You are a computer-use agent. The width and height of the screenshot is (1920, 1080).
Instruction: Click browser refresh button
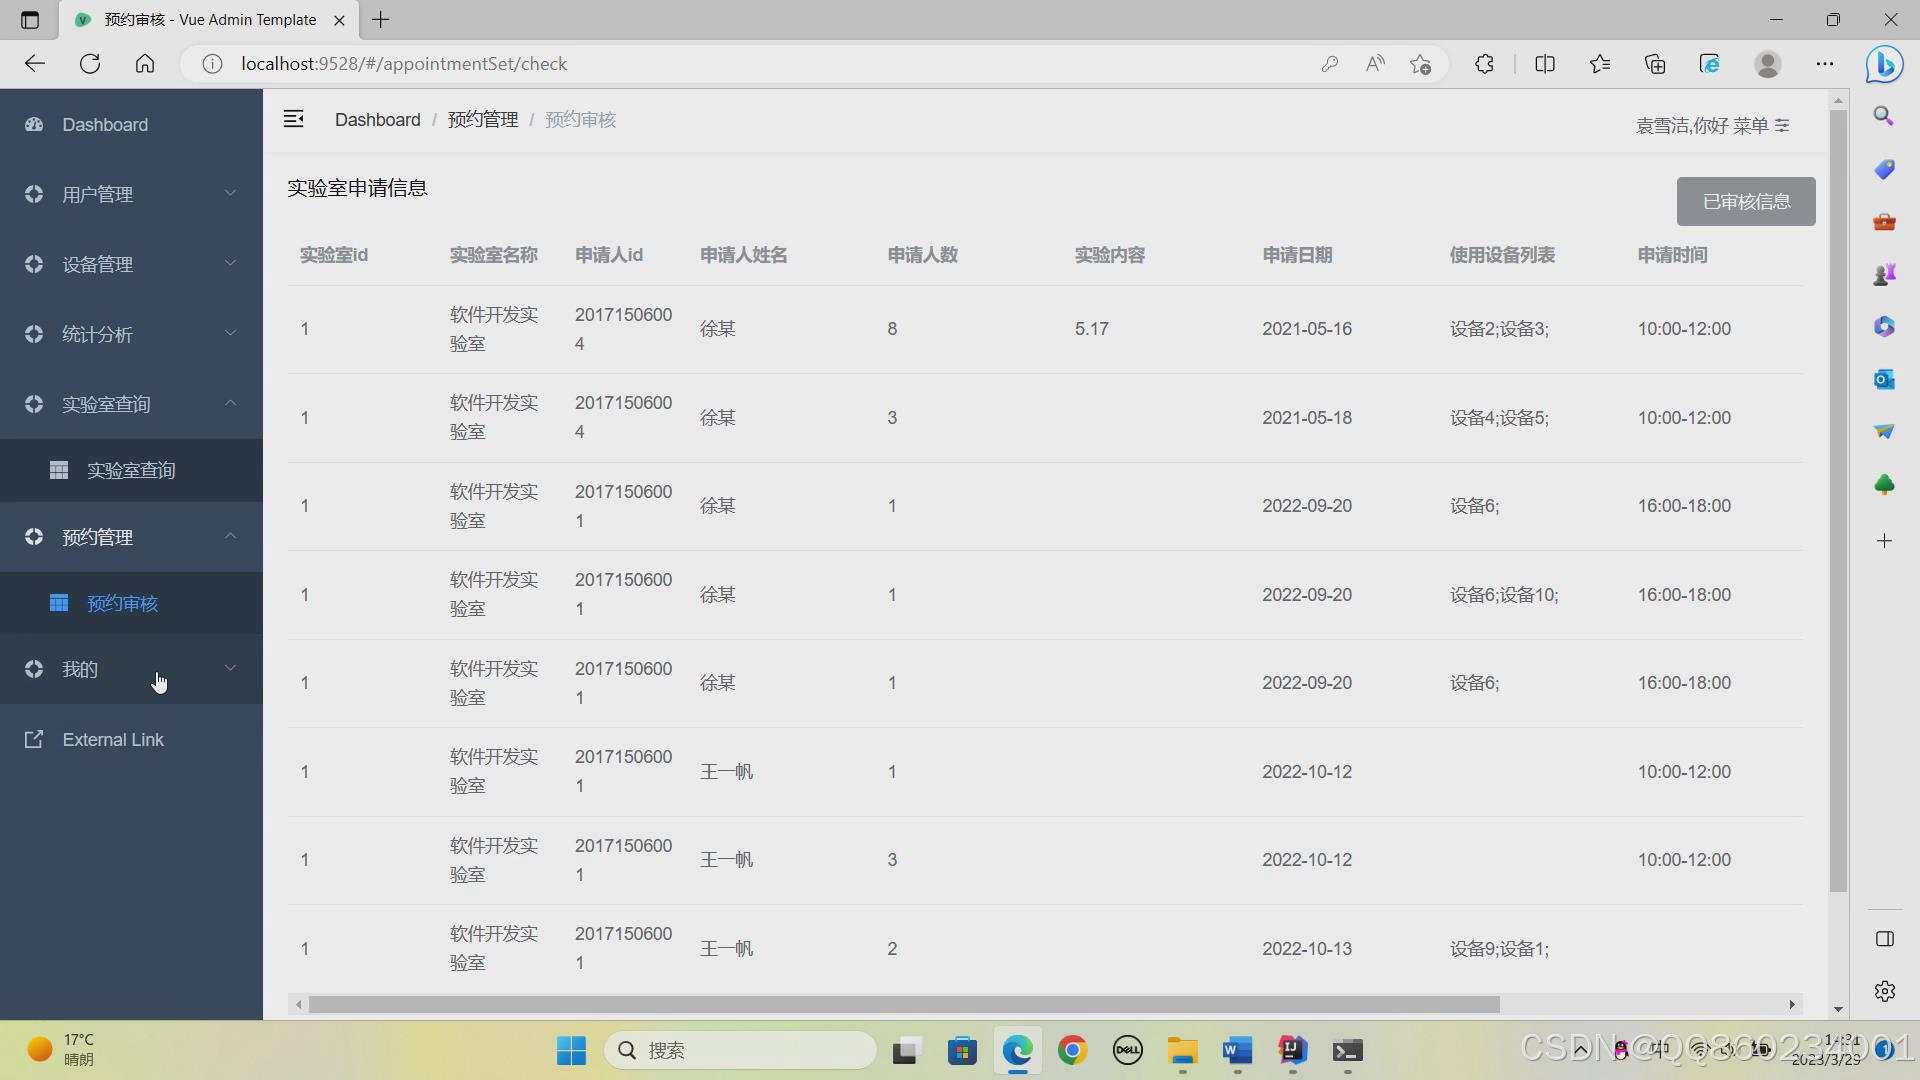click(x=90, y=64)
